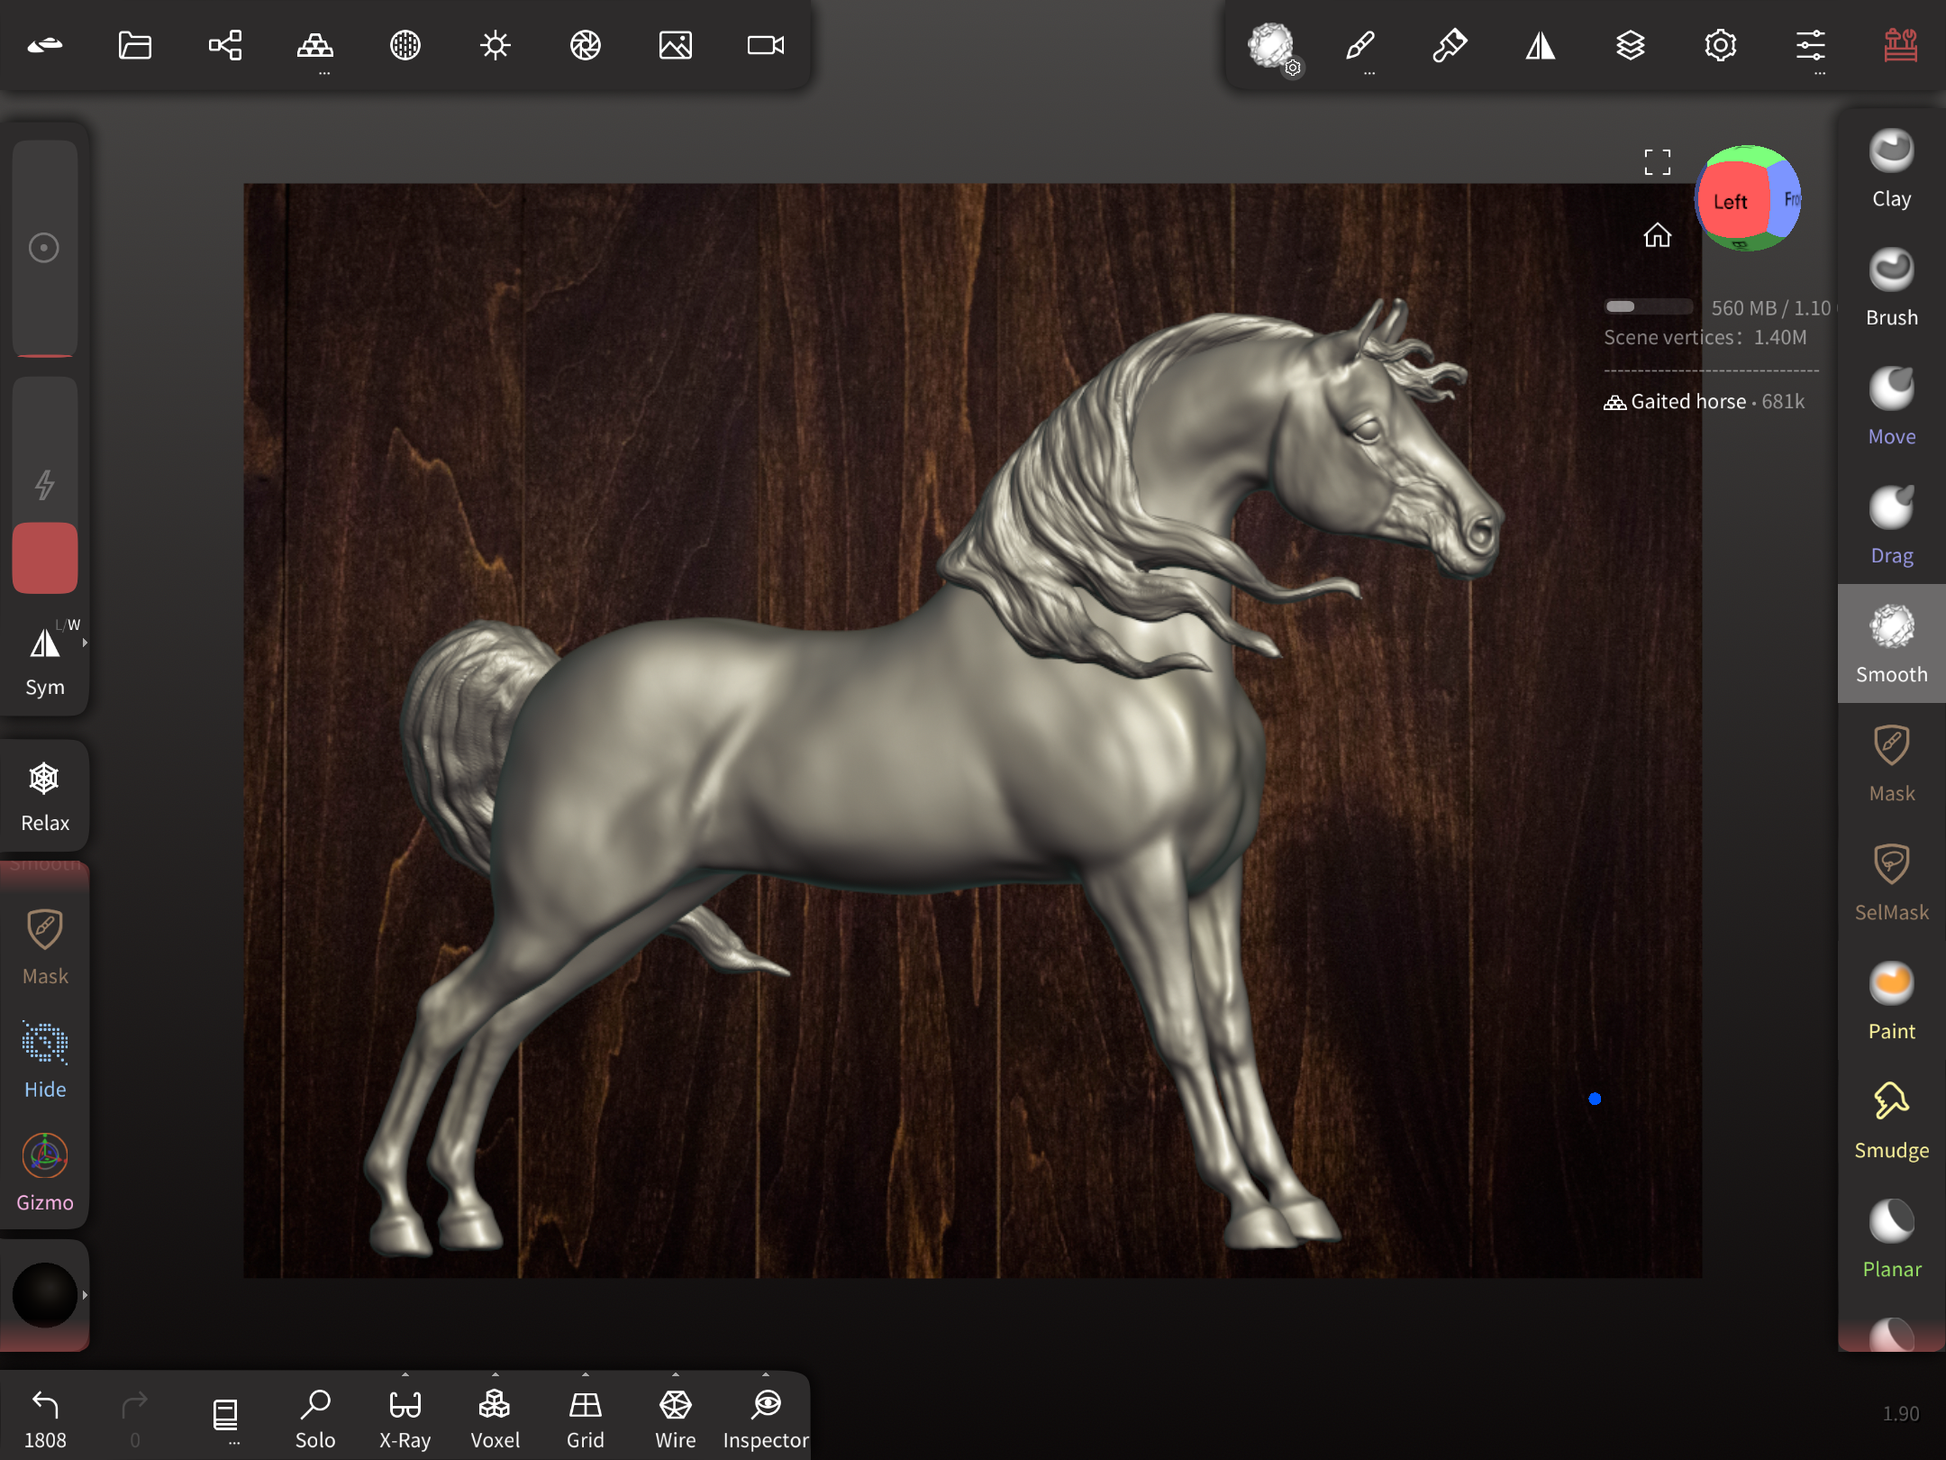
Task: Toggle Wire display mode
Action: (675, 1417)
